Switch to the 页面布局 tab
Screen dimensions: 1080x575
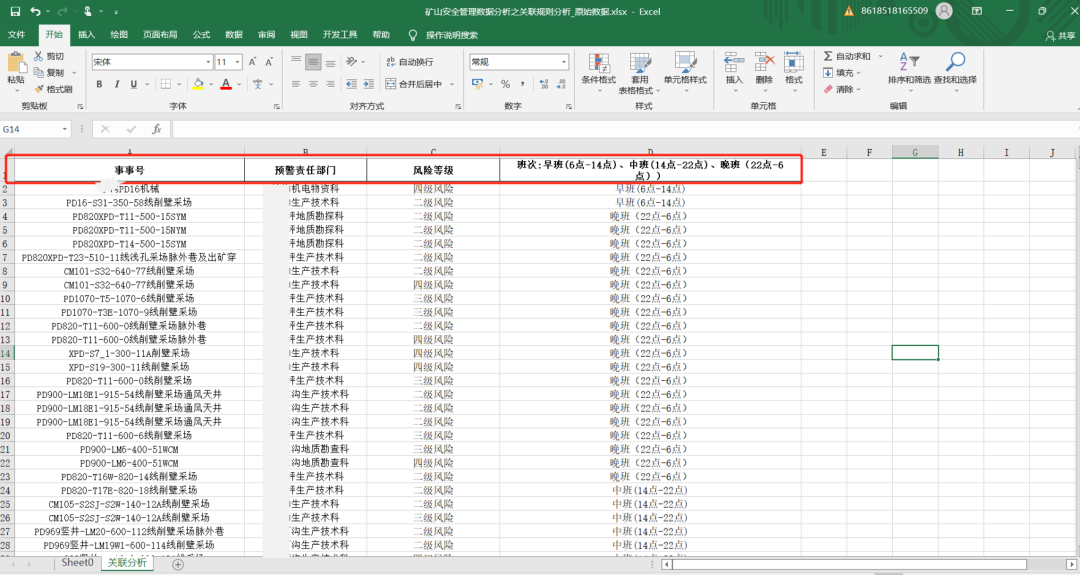[160, 34]
